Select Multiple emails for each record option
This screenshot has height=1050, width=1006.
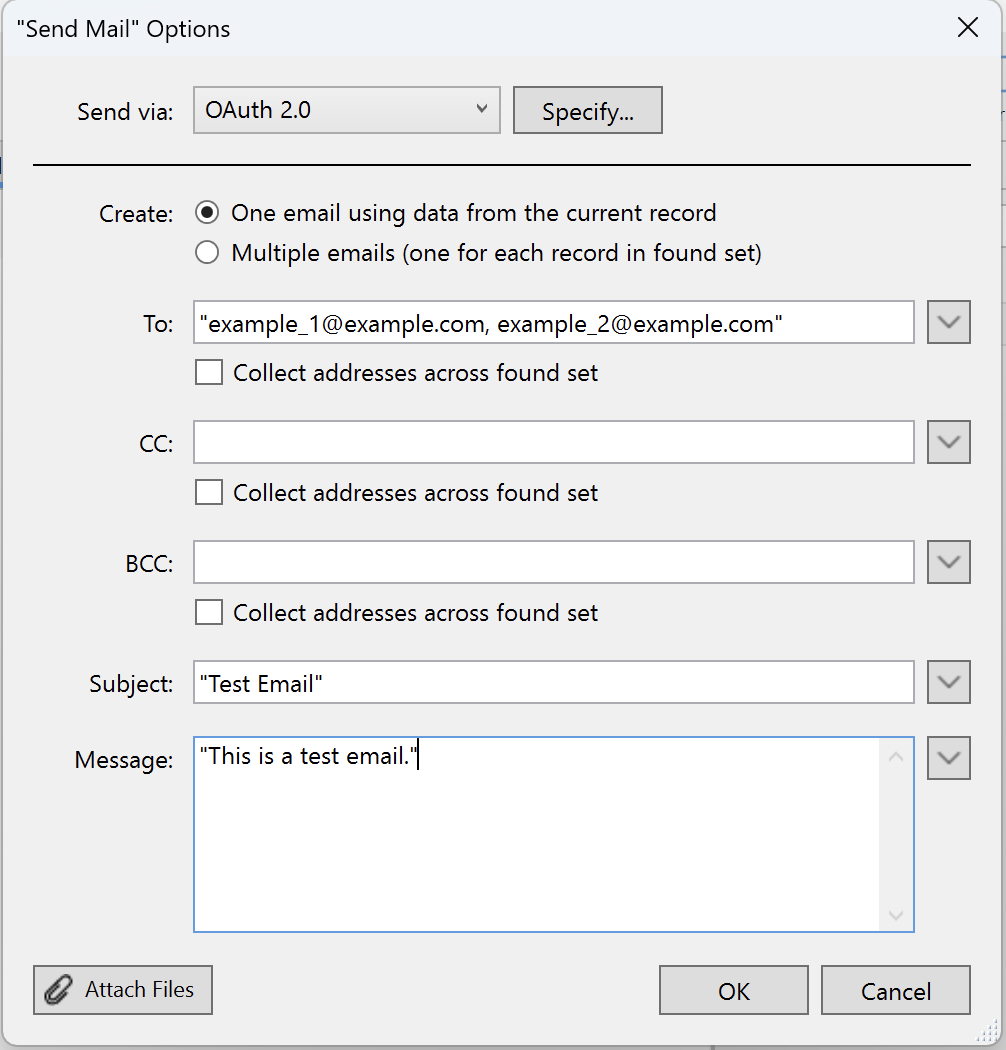coord(207,253)
